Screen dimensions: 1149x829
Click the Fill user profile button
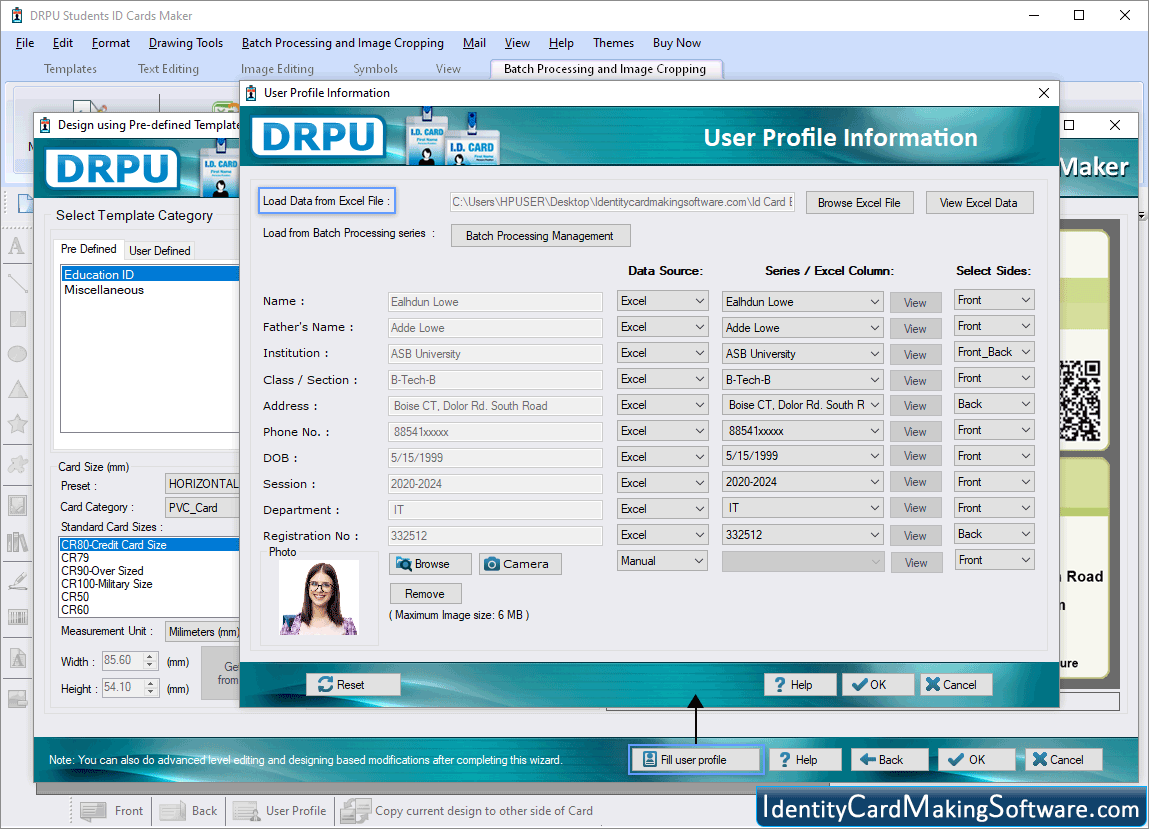point(696,759)
